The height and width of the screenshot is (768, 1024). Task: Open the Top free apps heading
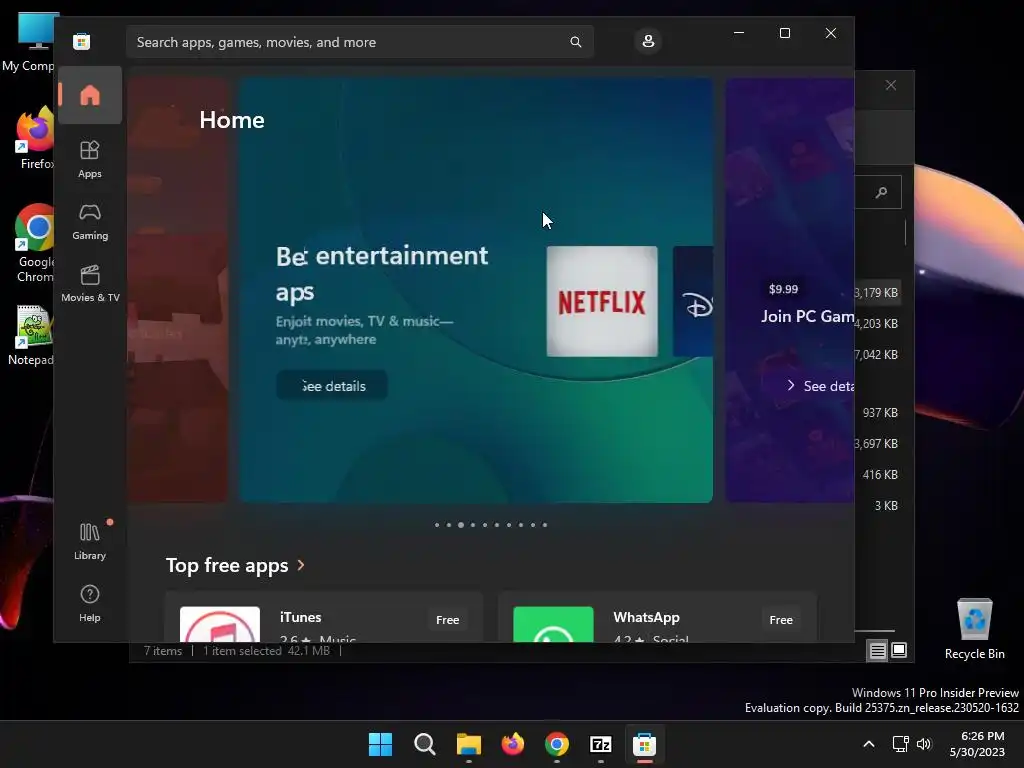click(x=227, y=565)
